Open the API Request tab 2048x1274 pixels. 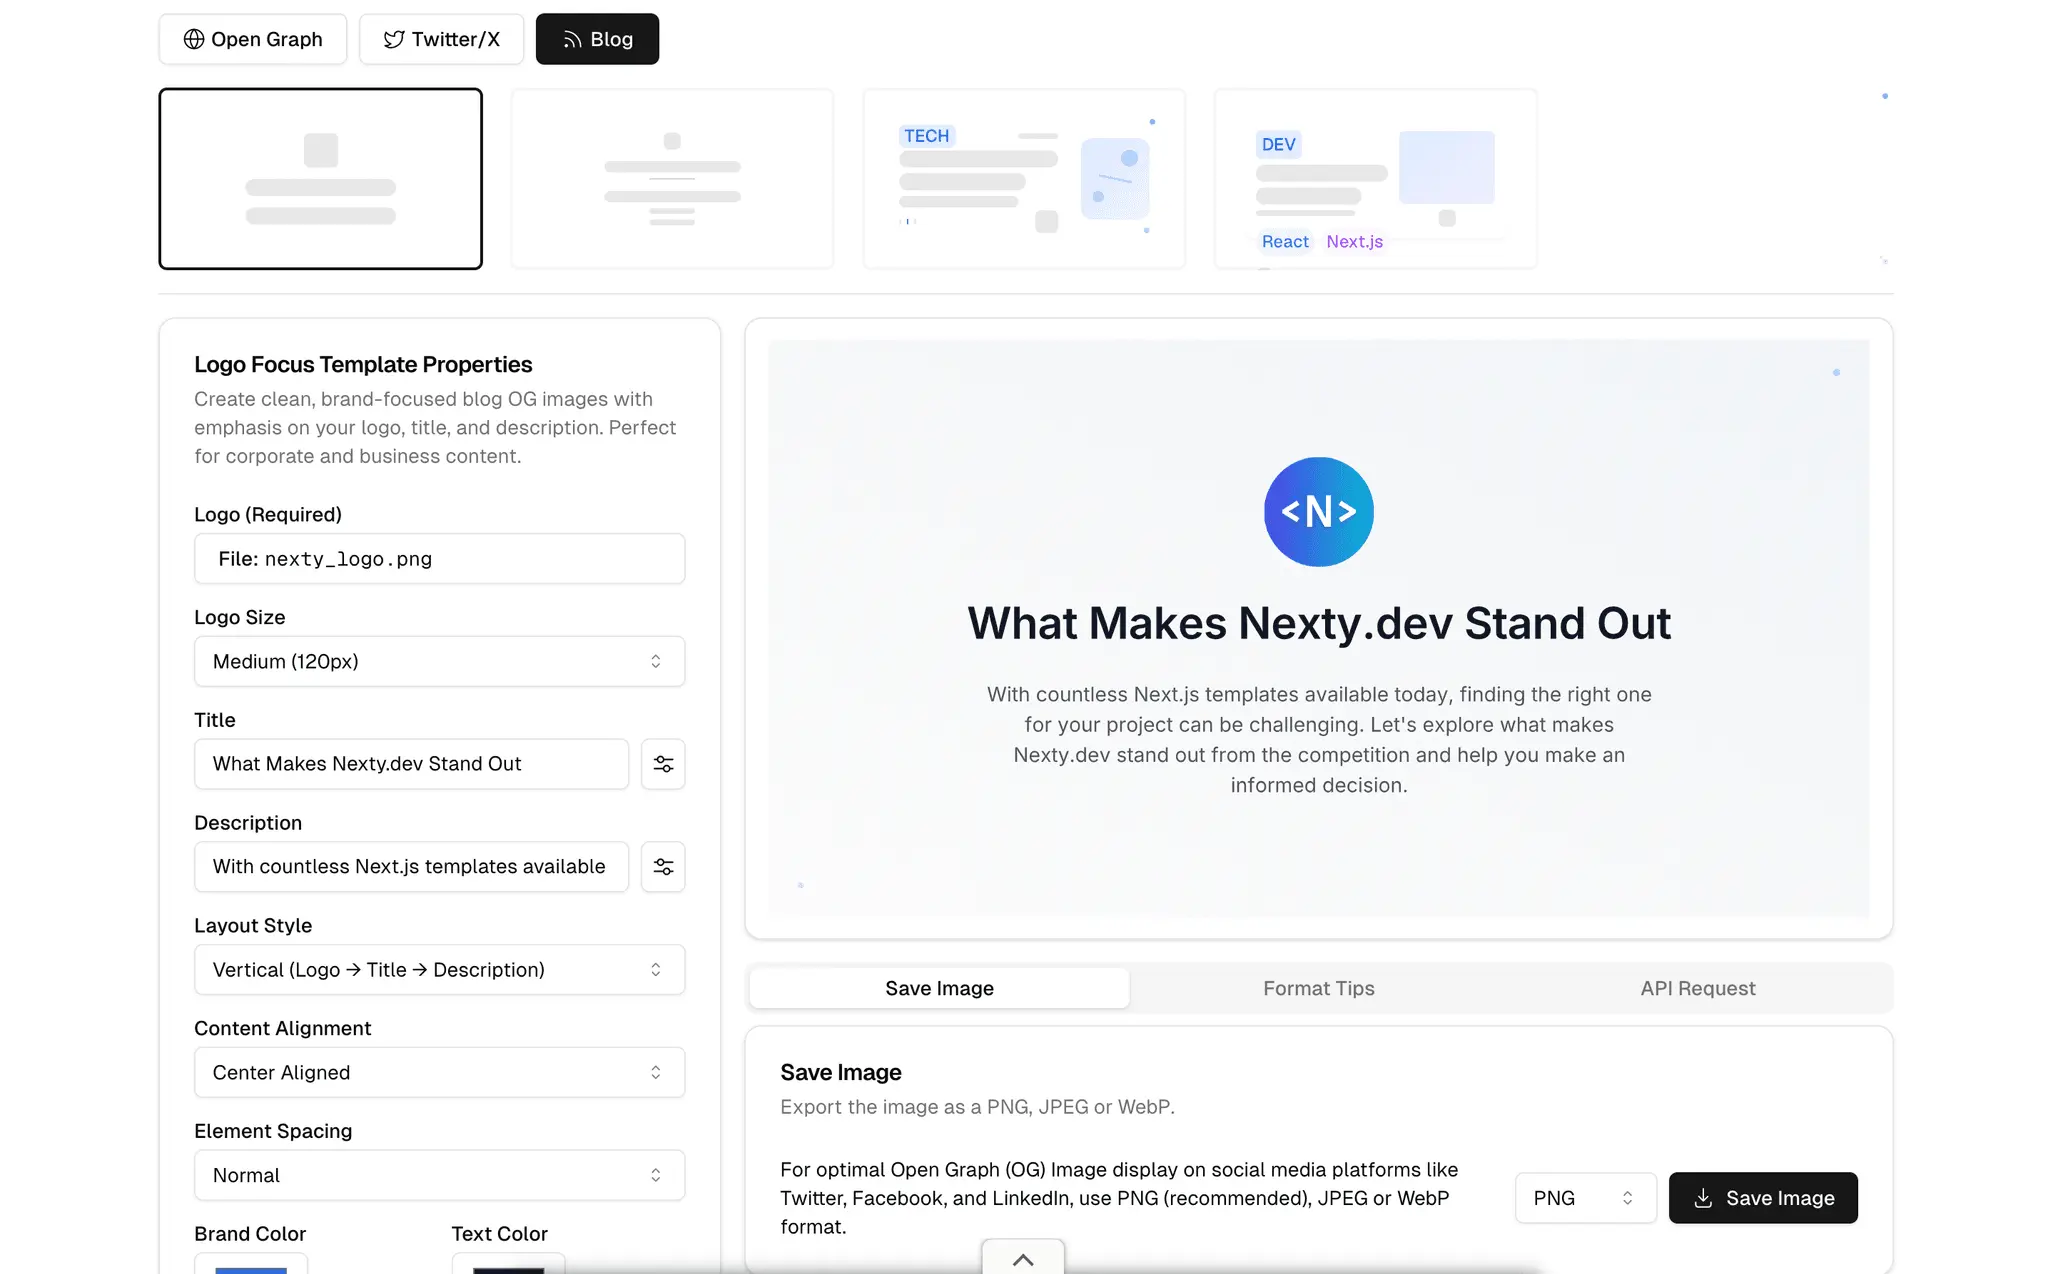click(1697, 988)
